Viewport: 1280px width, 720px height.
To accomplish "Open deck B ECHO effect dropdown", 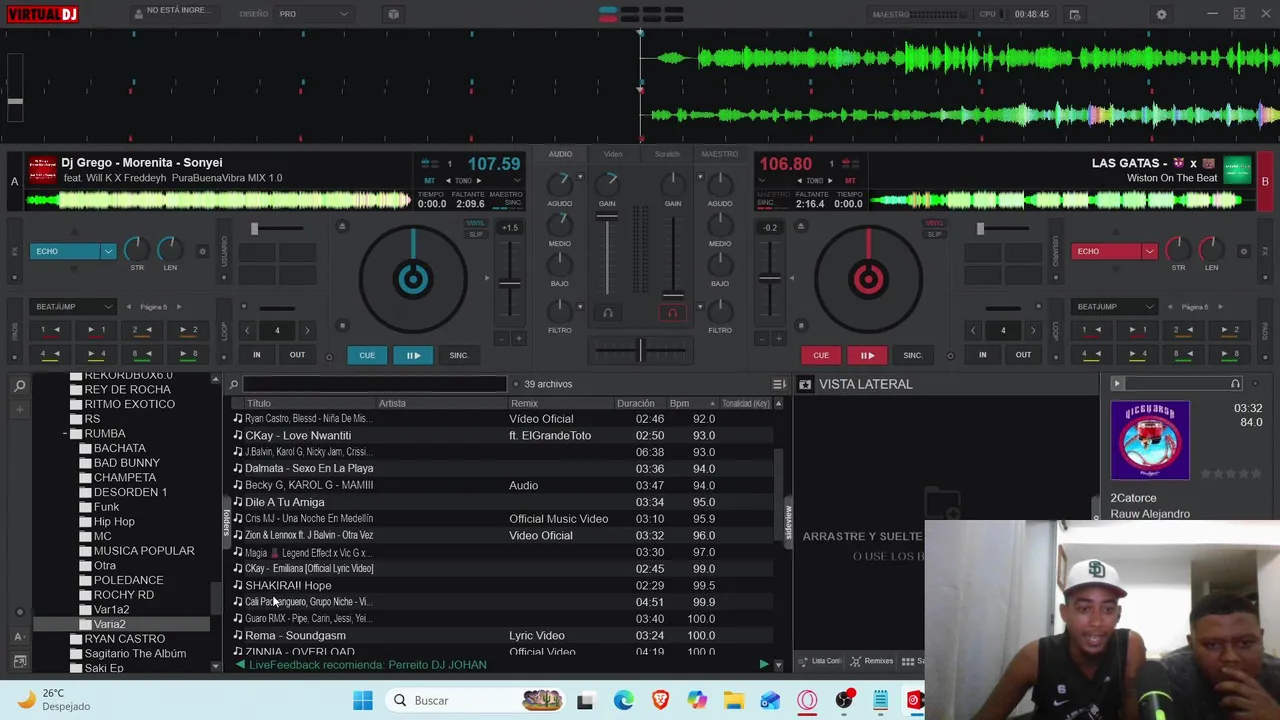I will click(x=1150, y=251).
